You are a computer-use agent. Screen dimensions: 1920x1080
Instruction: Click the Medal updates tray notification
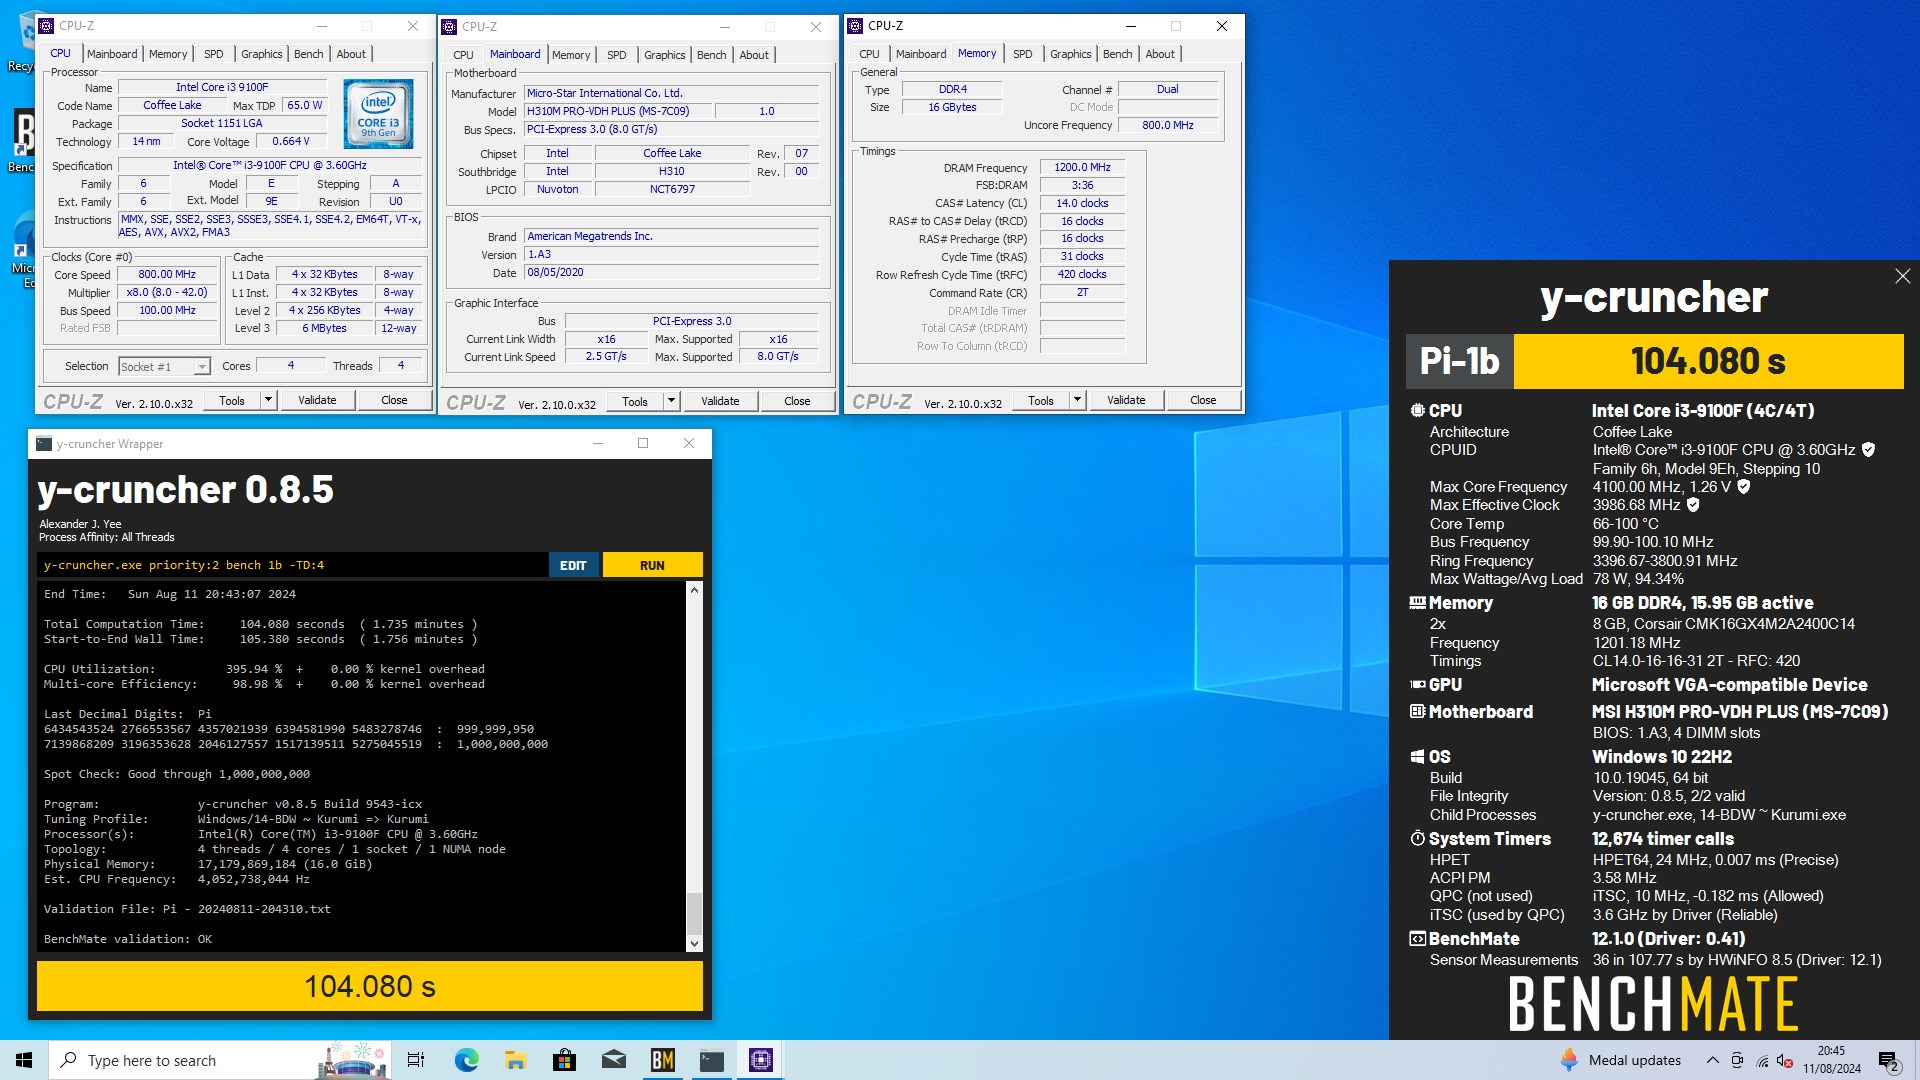(x=1621, y=1060)
